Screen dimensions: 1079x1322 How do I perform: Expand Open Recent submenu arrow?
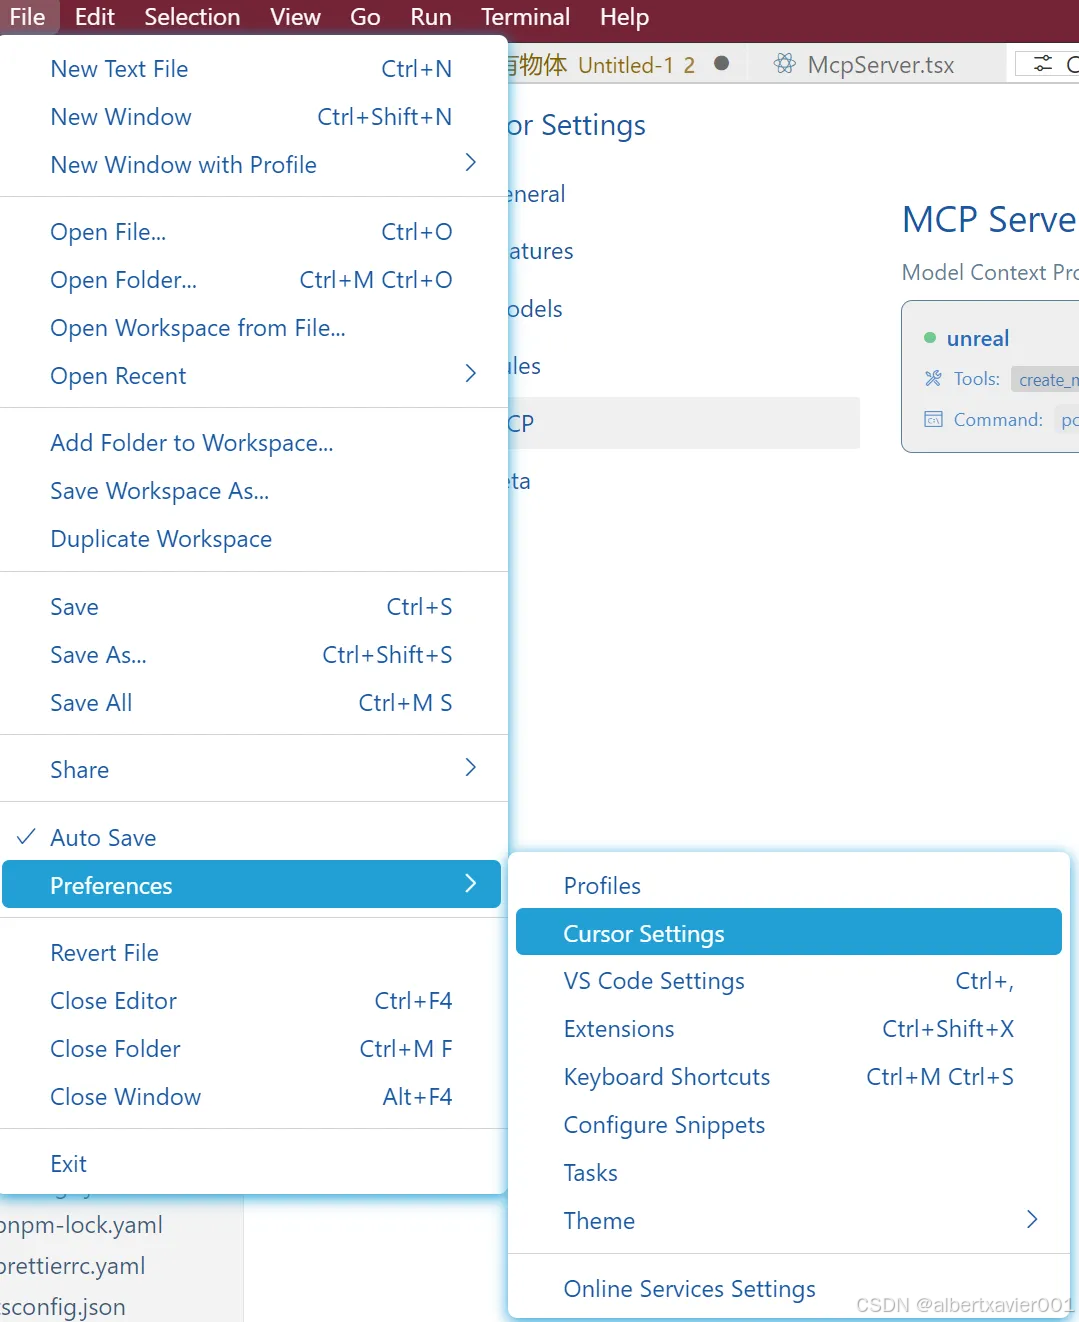coord(470,374)
